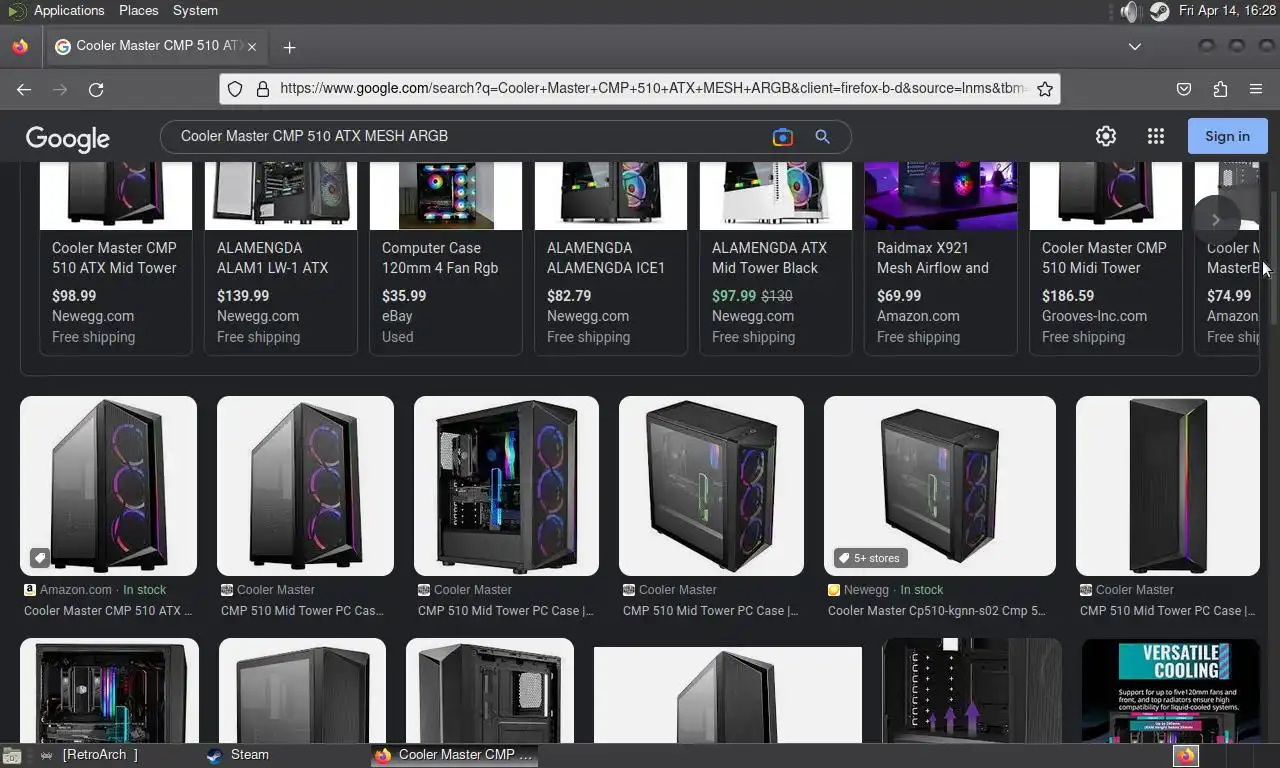Viewport: 1280px width, 768px height.
Task: Reload the current page
Action: (x=96, y=89)
